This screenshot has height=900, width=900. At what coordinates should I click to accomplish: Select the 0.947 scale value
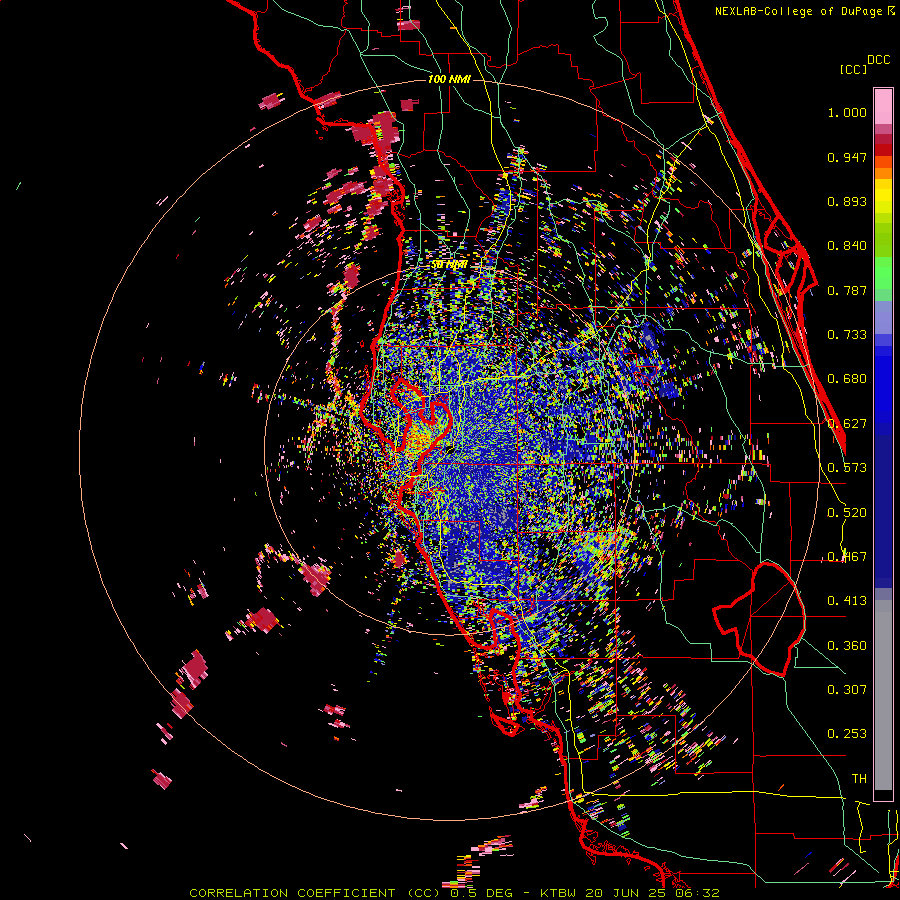click(x=847, y=157)
